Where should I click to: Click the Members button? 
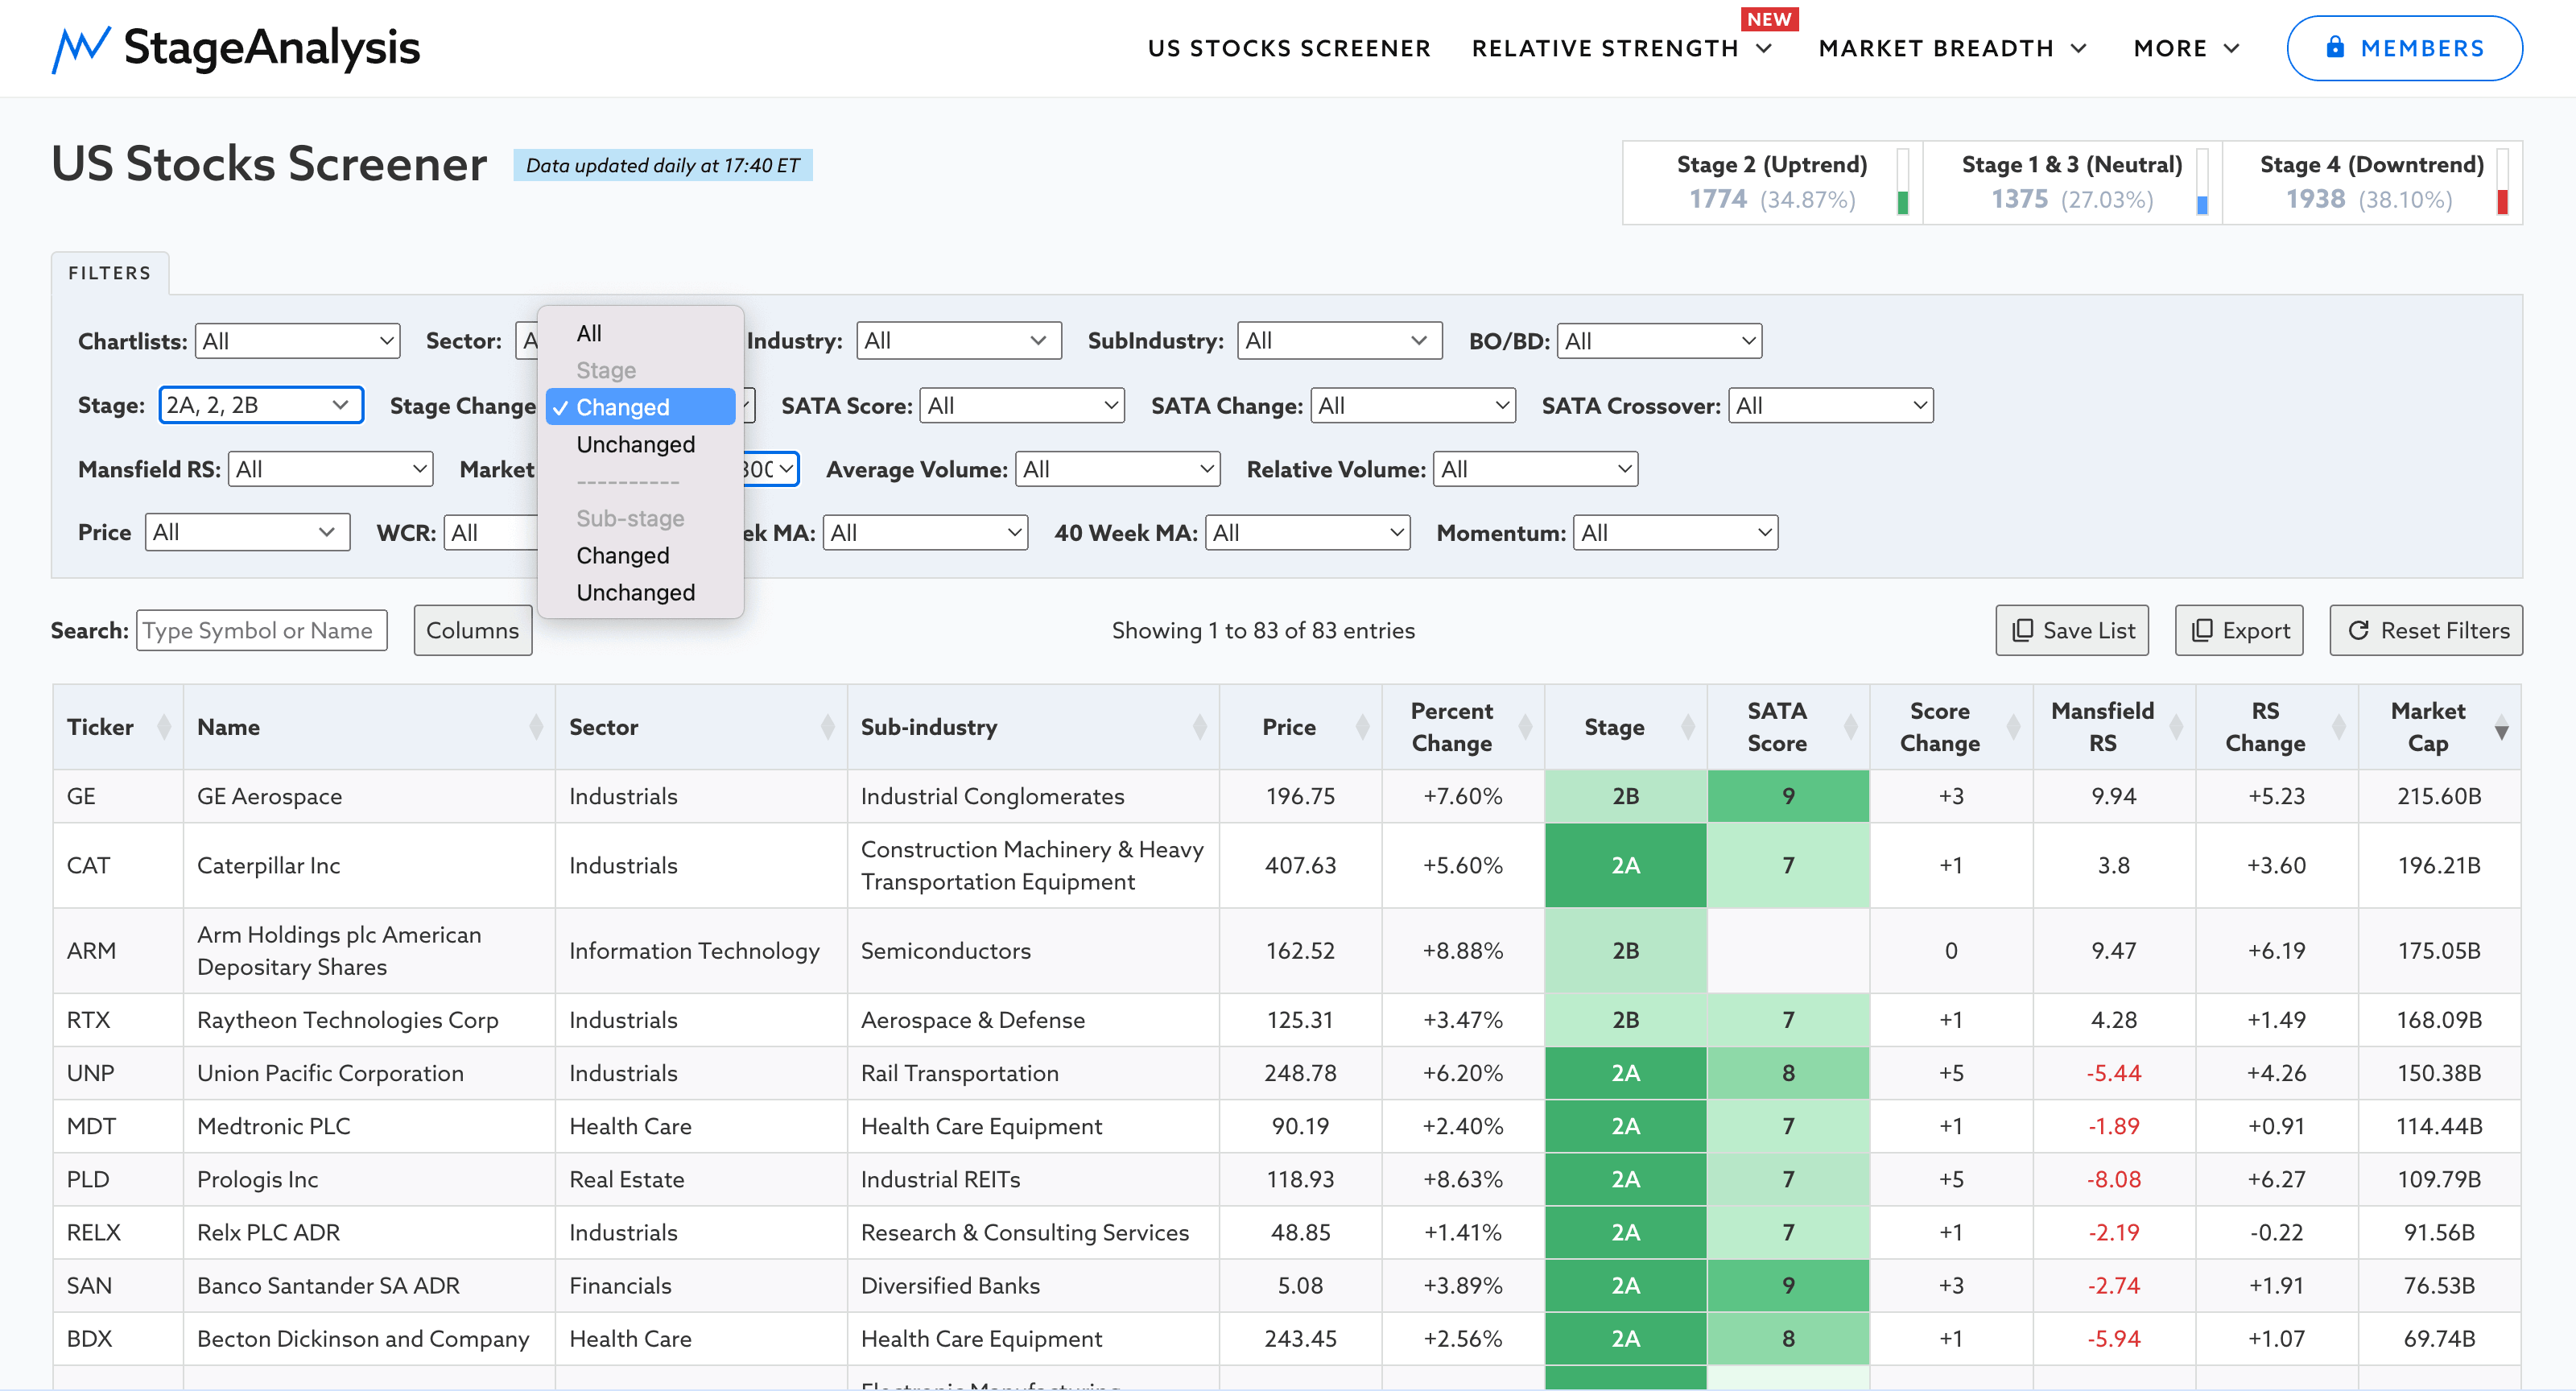pyautogui.click(x=2404, y=48)
